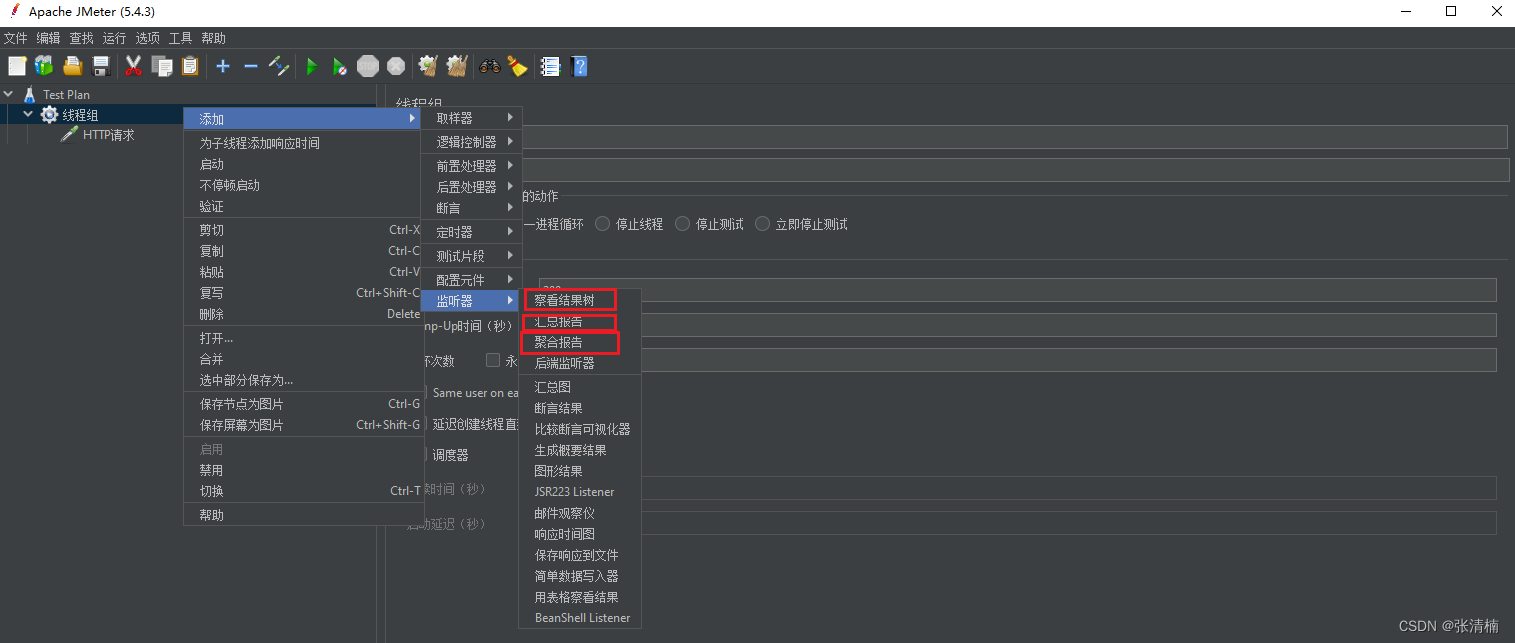Open the 文件 menu
Screen dimensions: 1515x643
15,38
